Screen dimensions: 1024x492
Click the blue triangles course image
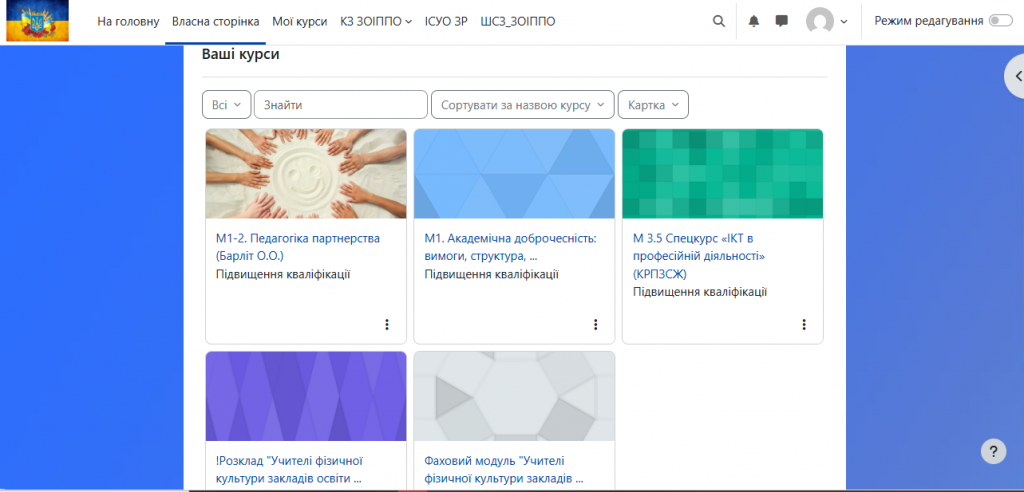(x=514, y=173)
